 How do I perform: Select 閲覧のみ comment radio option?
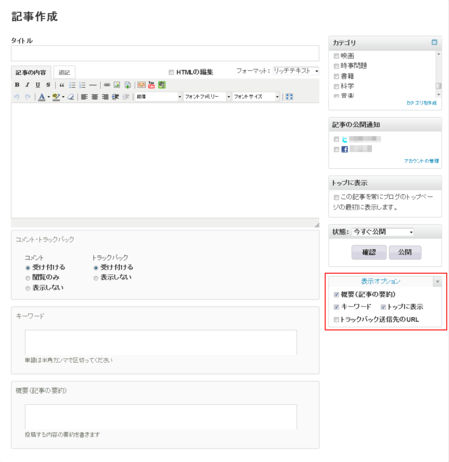click(28, 278)
